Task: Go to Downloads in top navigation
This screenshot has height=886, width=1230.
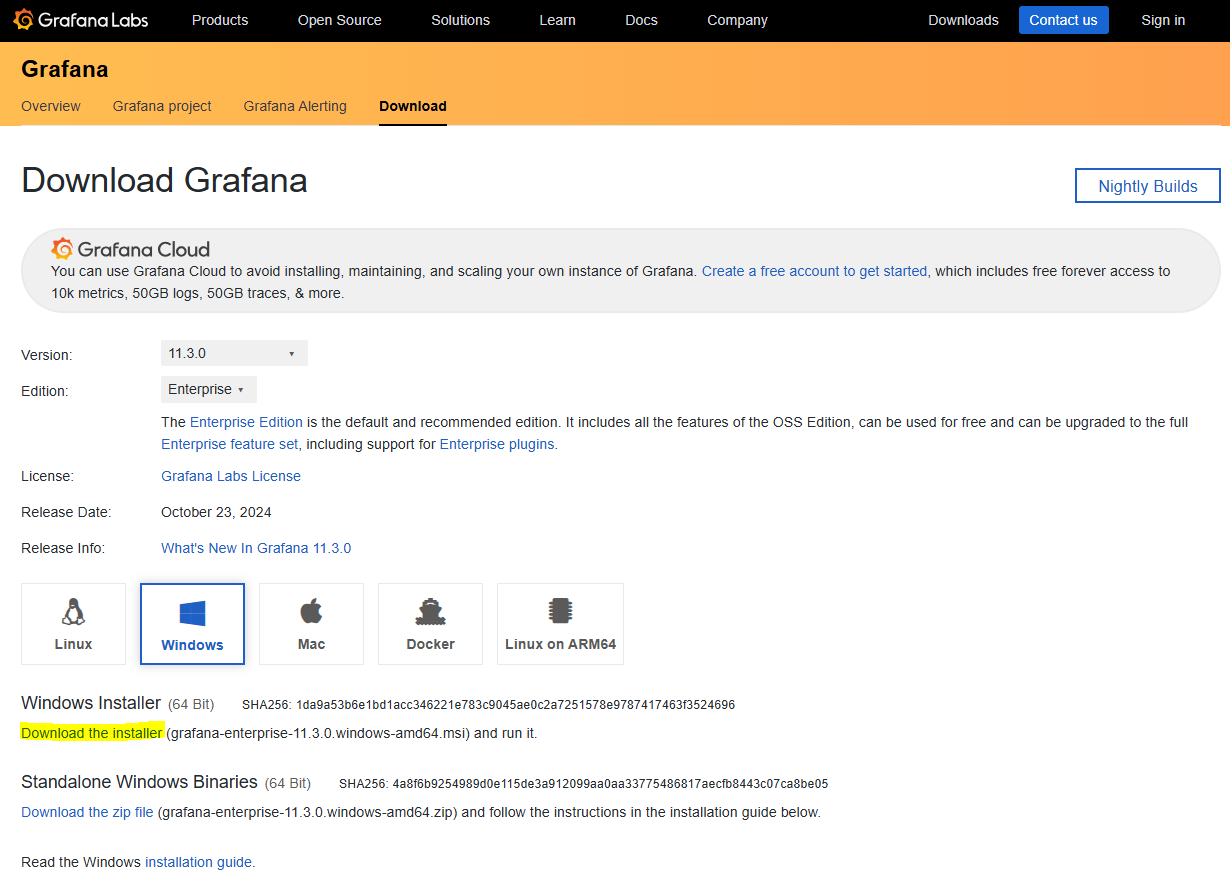Action: (x=963, y=20)
